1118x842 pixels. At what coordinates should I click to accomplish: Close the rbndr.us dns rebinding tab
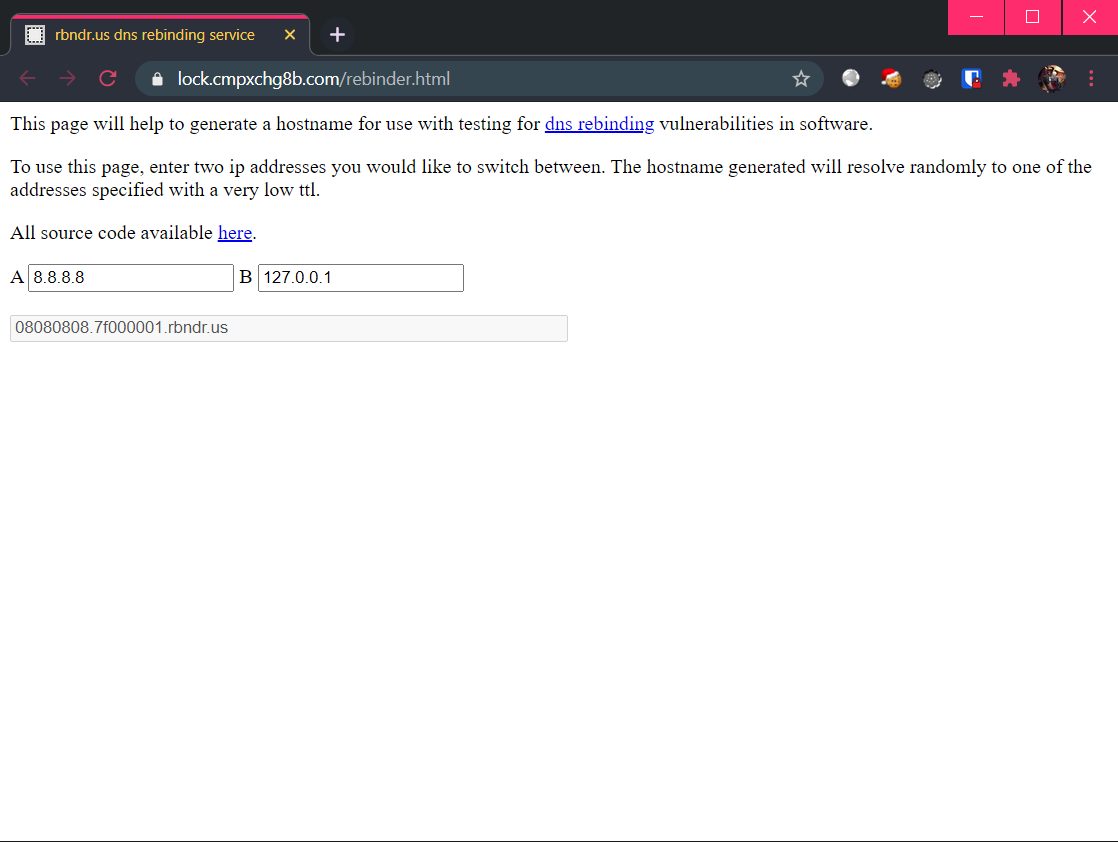pyautogui.click(x=289, y=34)
